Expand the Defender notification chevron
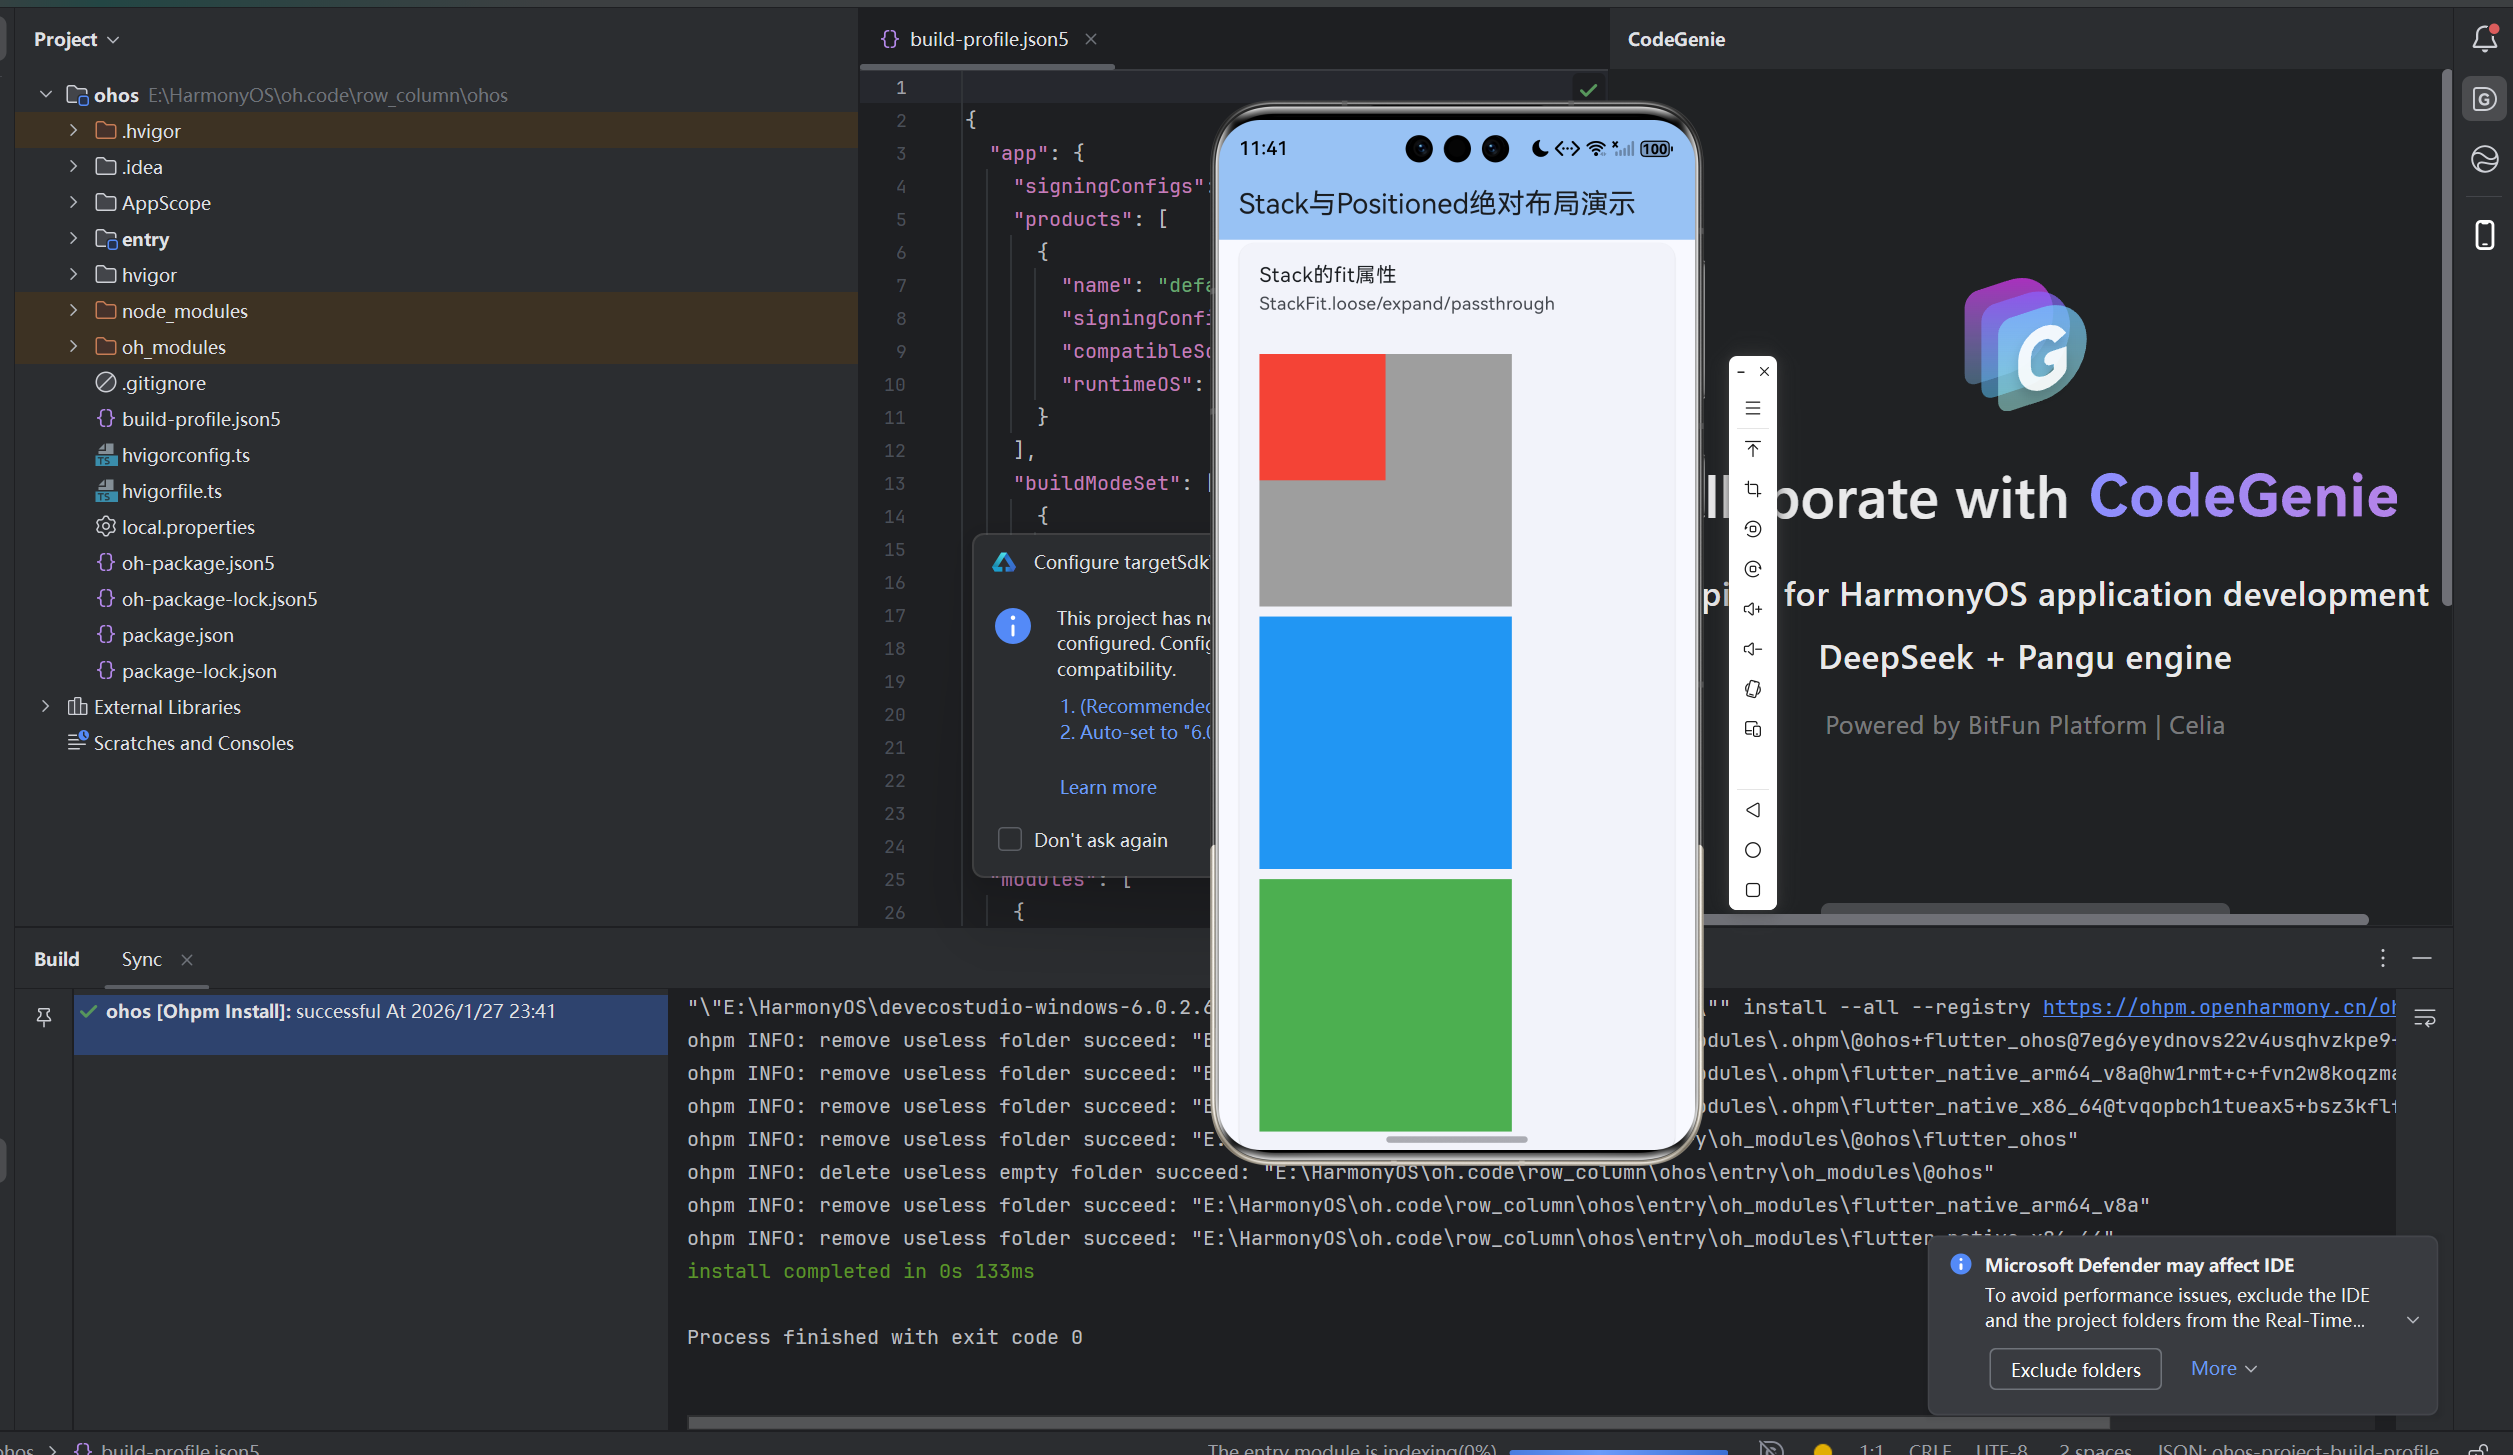The image size is (2513, 1455). pos(2413,1320)
